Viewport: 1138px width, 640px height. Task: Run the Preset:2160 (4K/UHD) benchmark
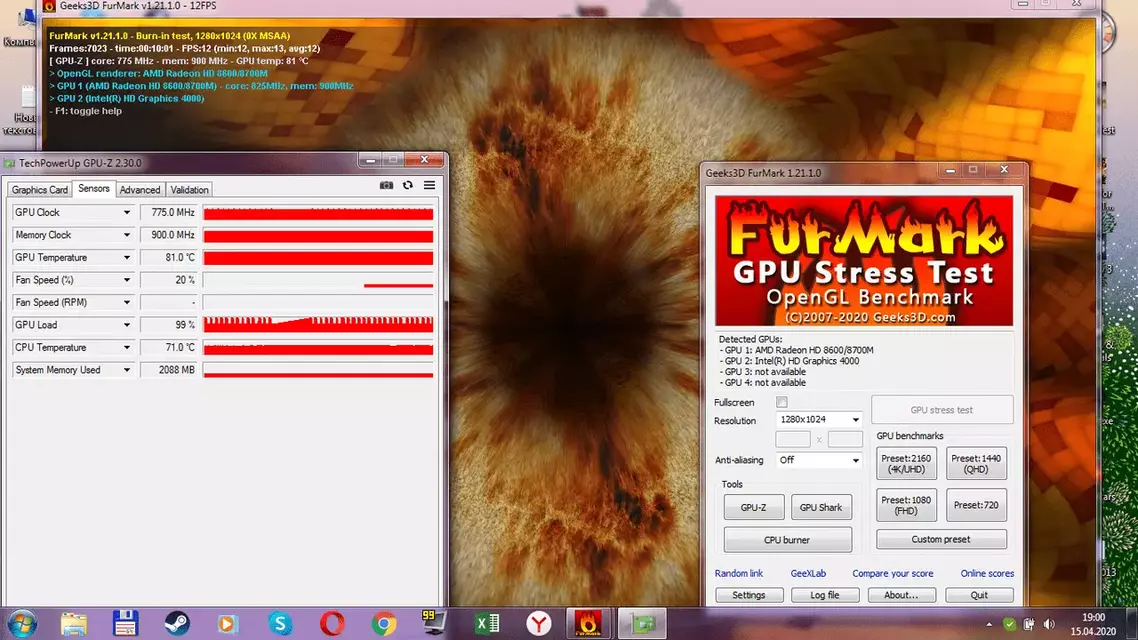[x=906, y=464]
